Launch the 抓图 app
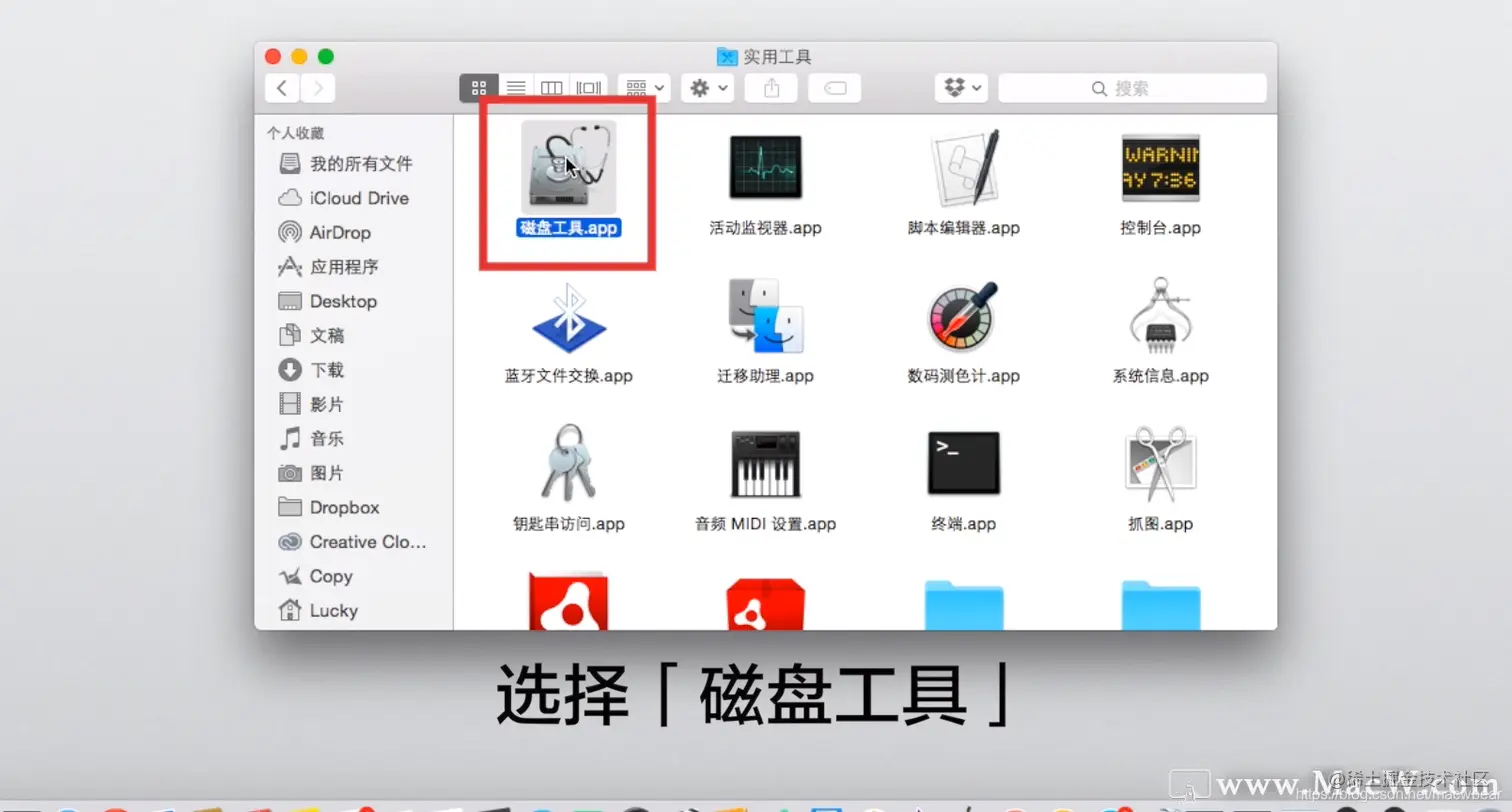 click(1159, 462)
